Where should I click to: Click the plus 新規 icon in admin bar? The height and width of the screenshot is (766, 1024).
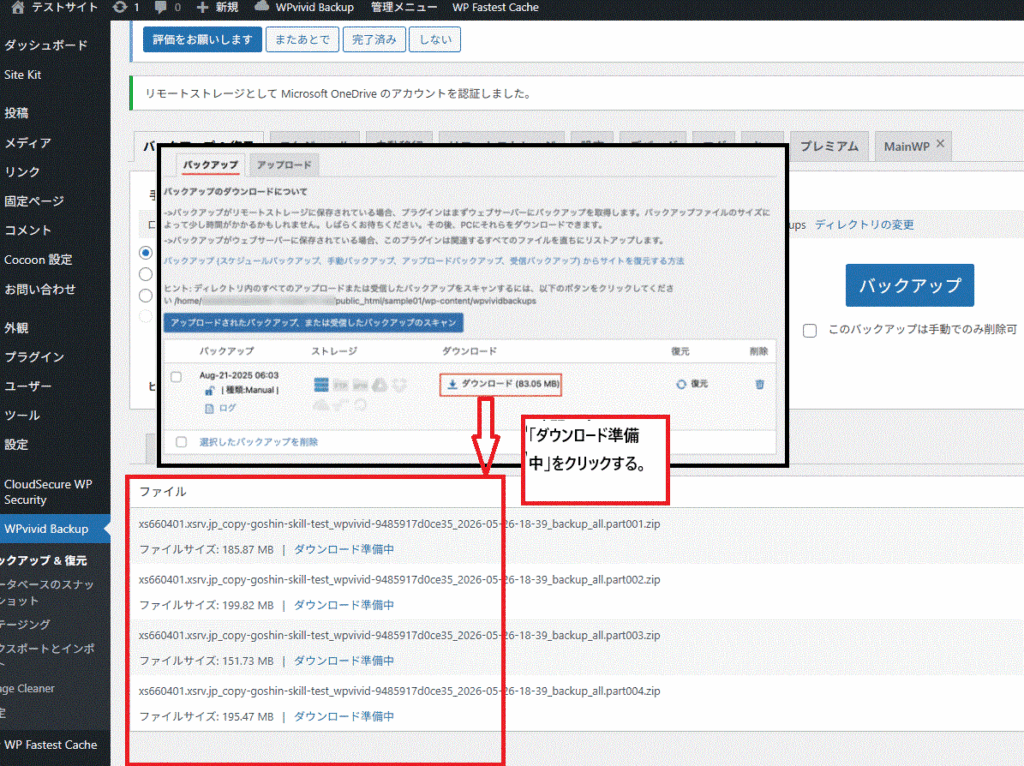[x=202, y=7]
